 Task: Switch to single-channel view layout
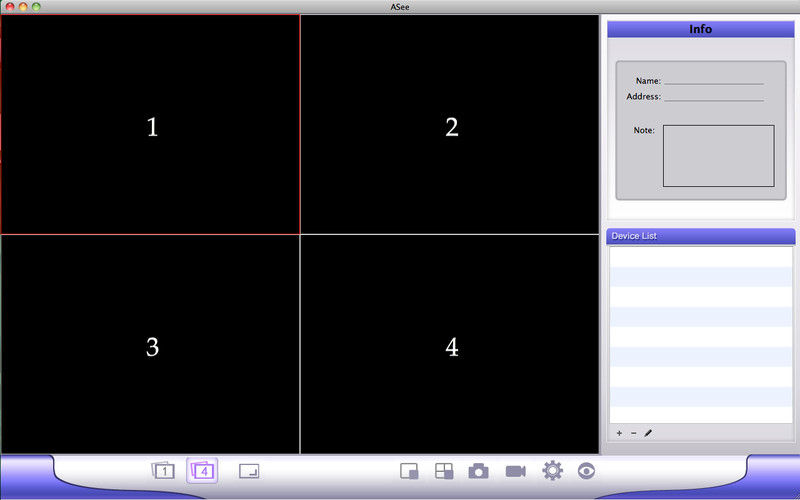(x=163, y=470)
